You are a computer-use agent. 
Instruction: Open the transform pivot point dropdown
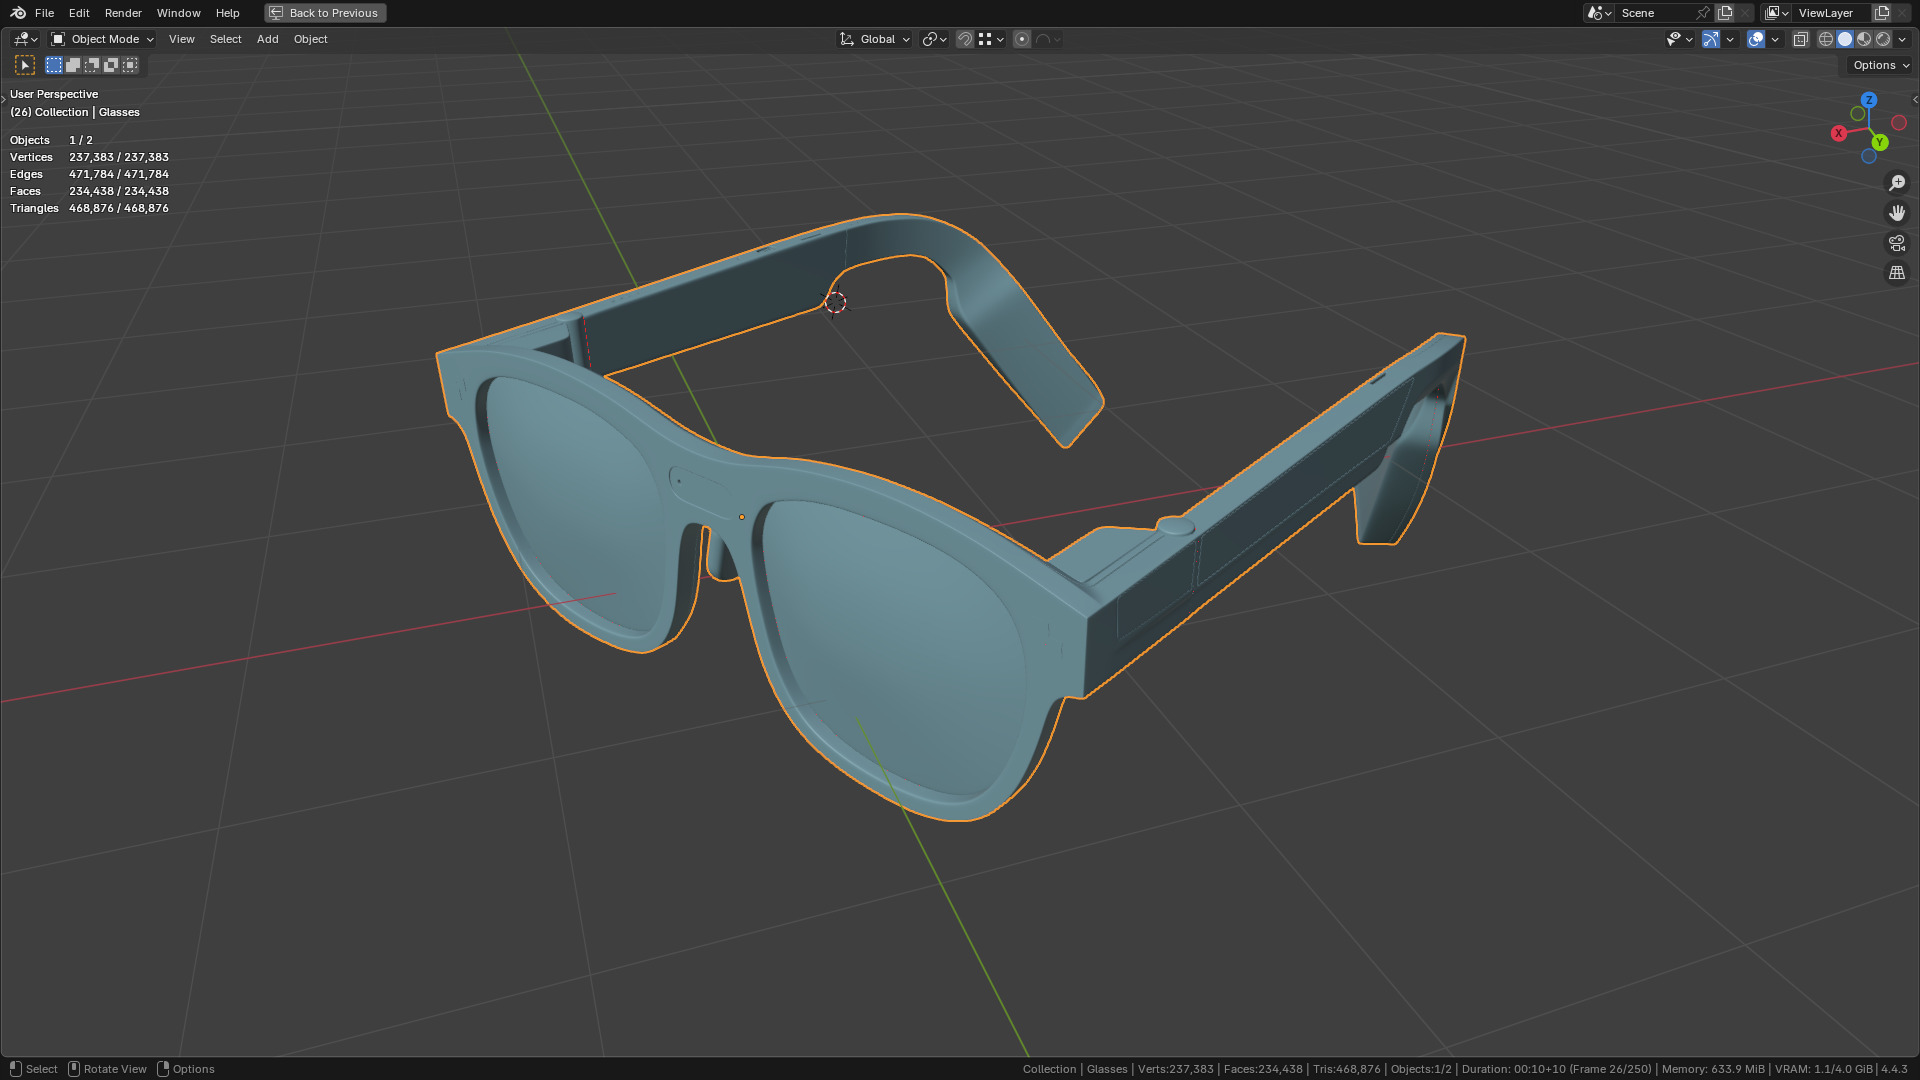934,39
